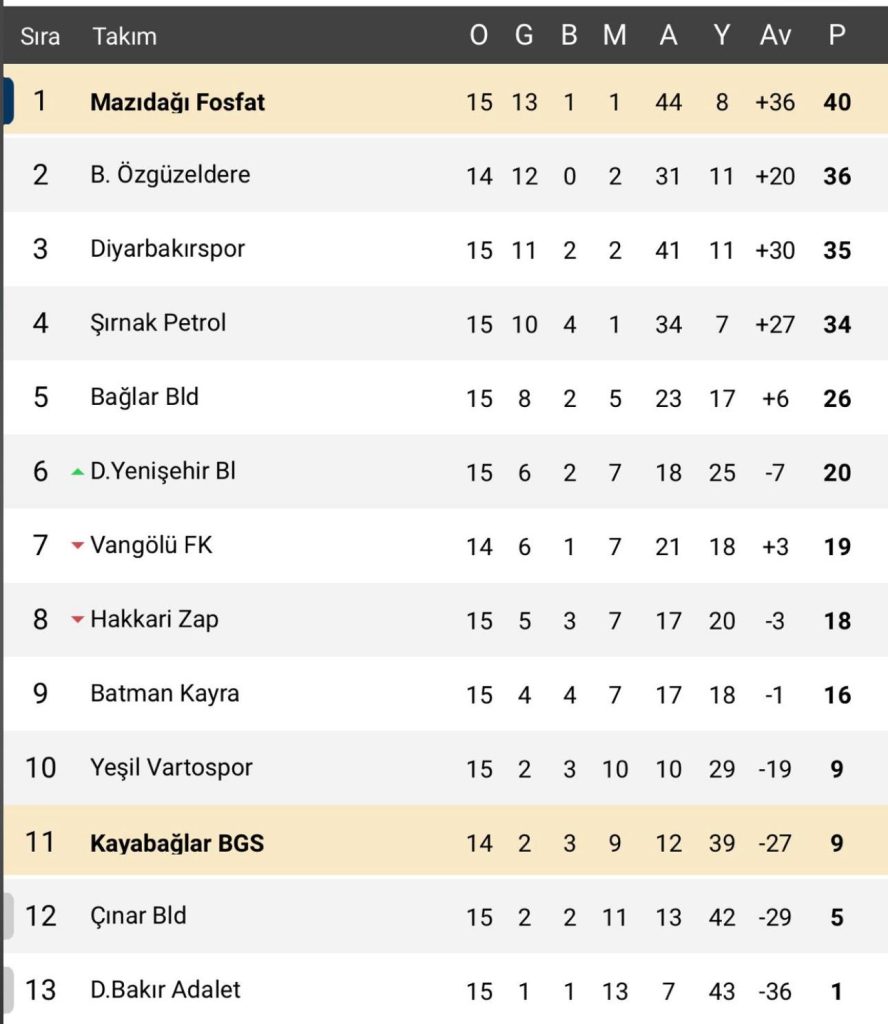Open B. Özgüzeldere team link

tap(170, 174)
